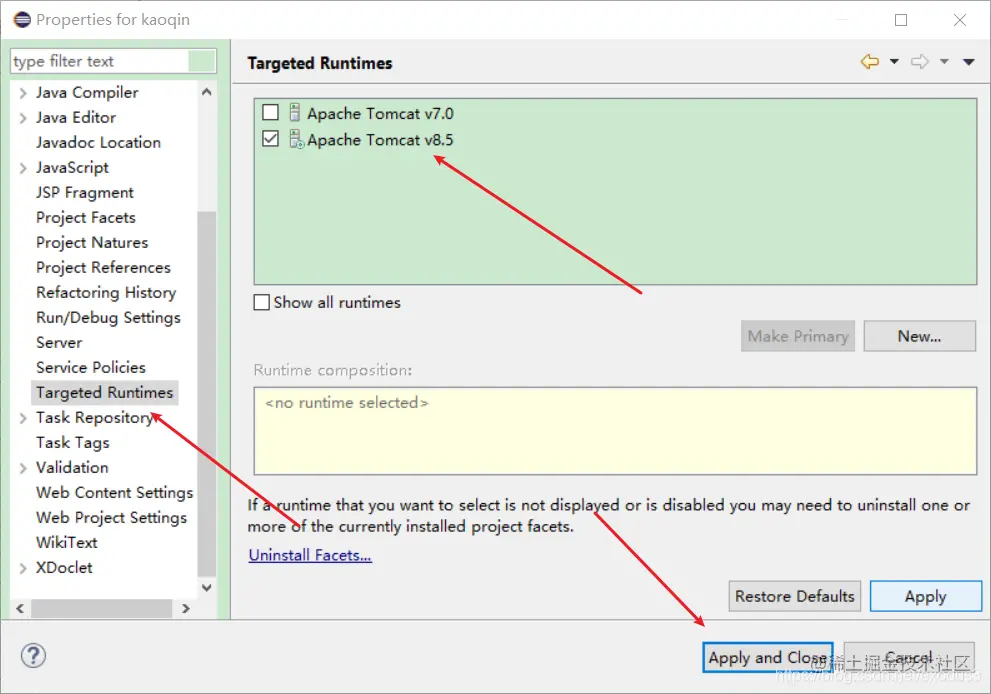Open Web Project Settings page
Viewport: 991px width, 694px height.
click(111, 518)
